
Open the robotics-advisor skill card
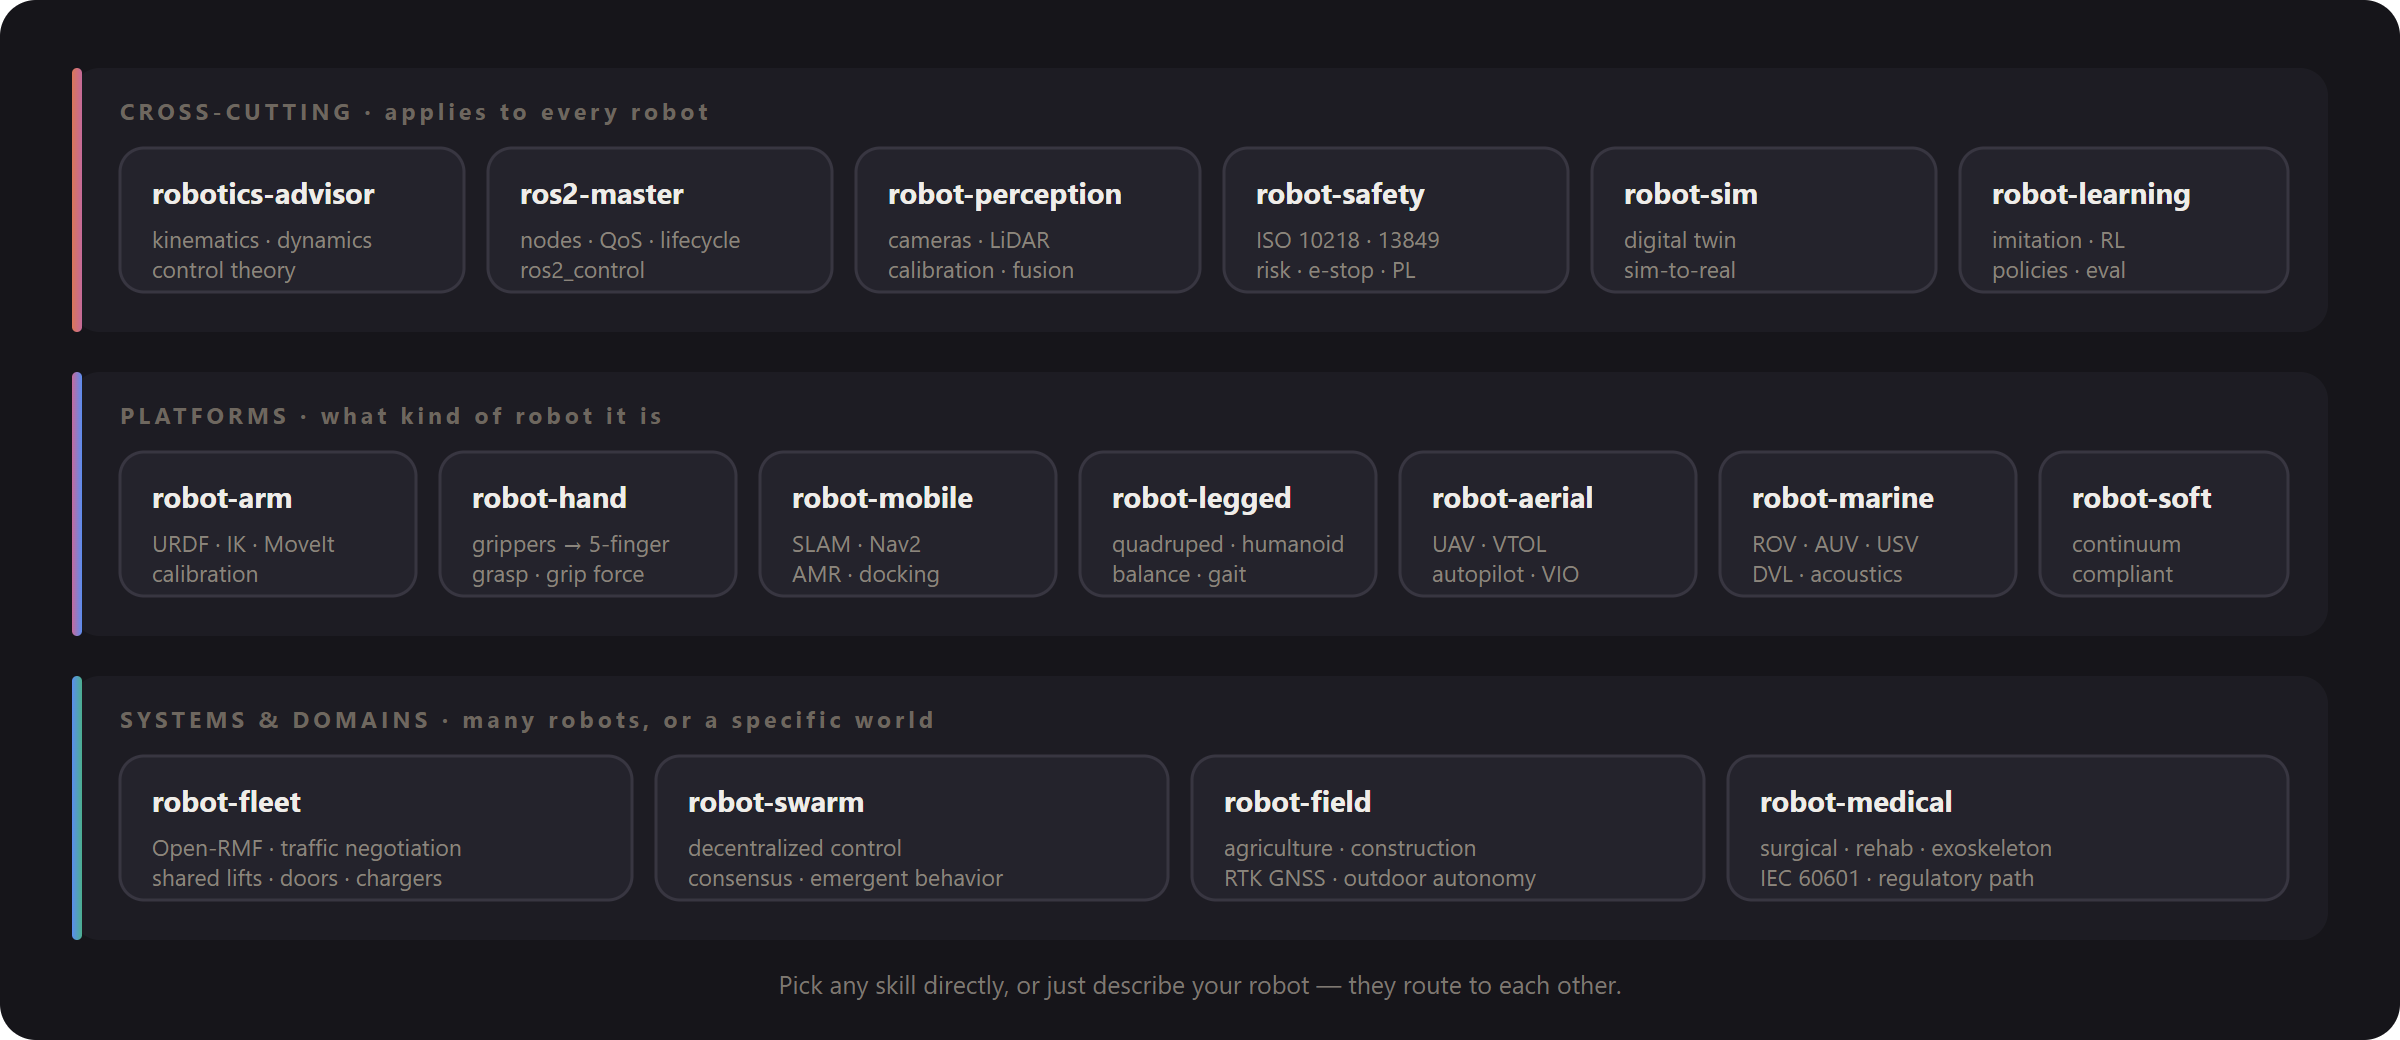292,220
